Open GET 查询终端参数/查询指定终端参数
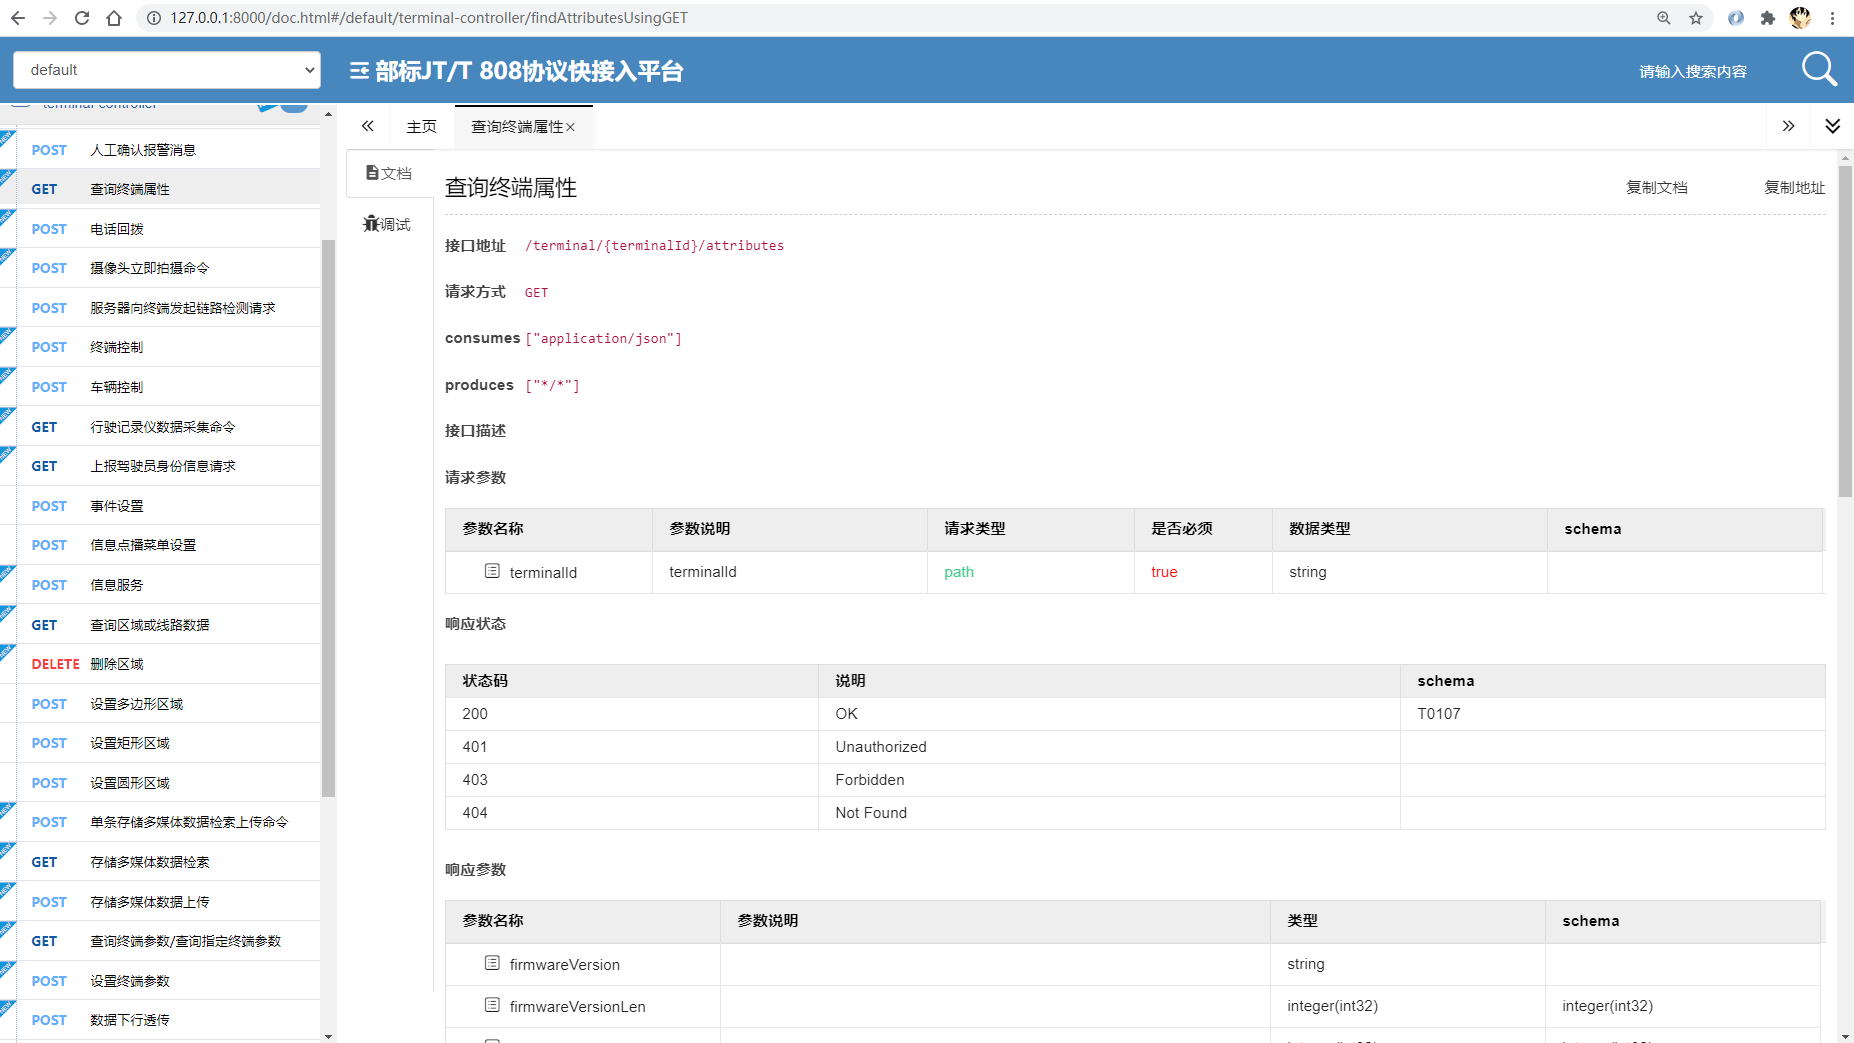 coord(160,941)
